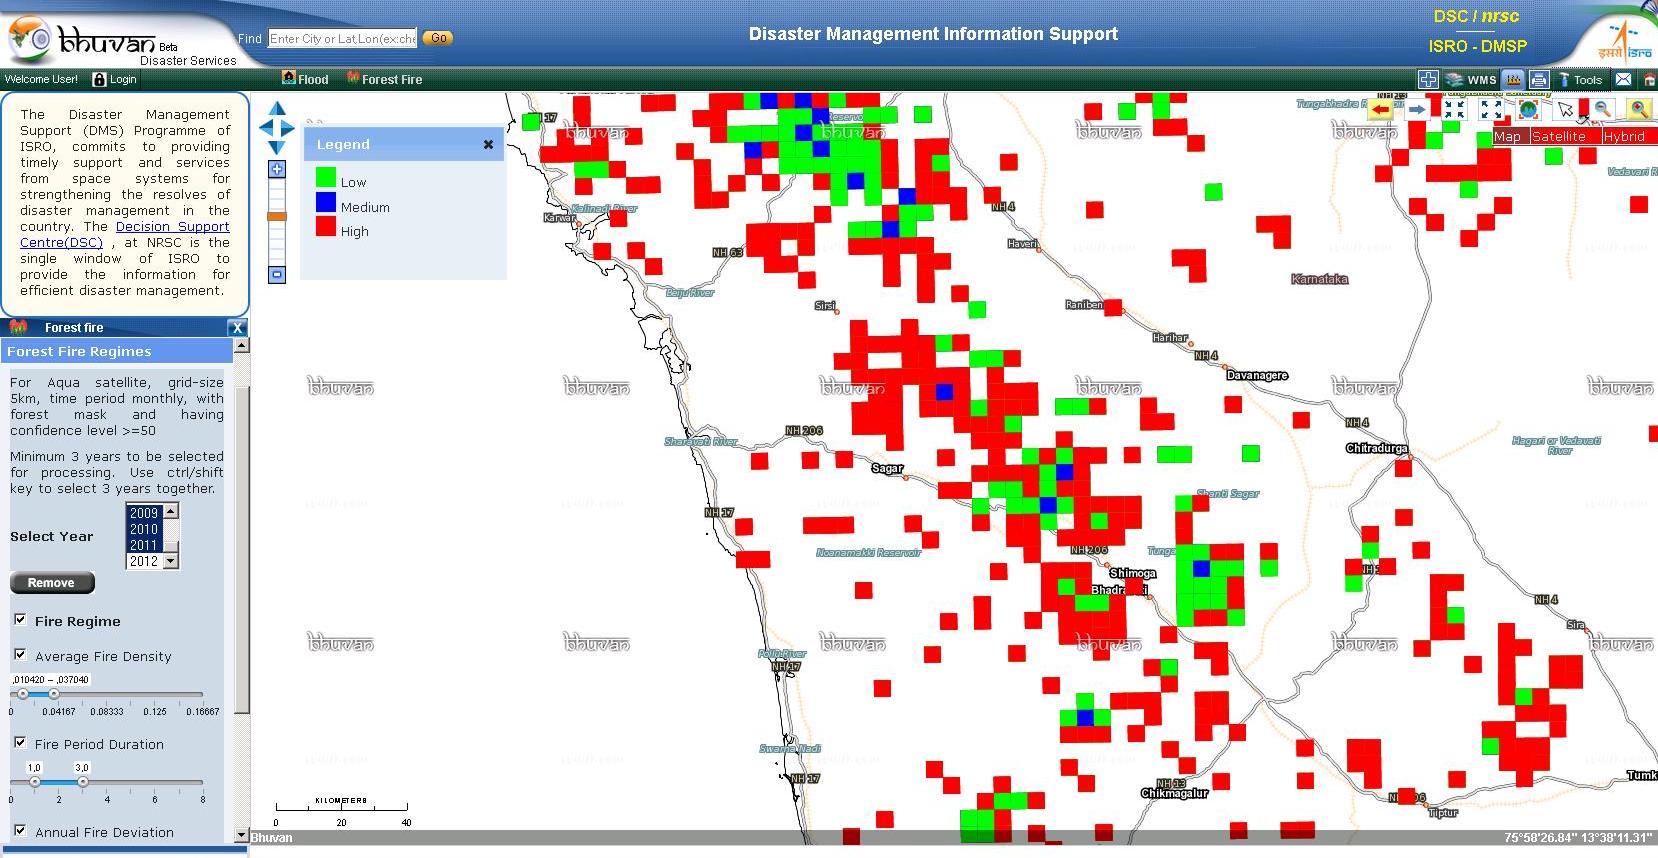Select year 2009 in the list
The image size is (1658, 858).
(x=144, y=513)
